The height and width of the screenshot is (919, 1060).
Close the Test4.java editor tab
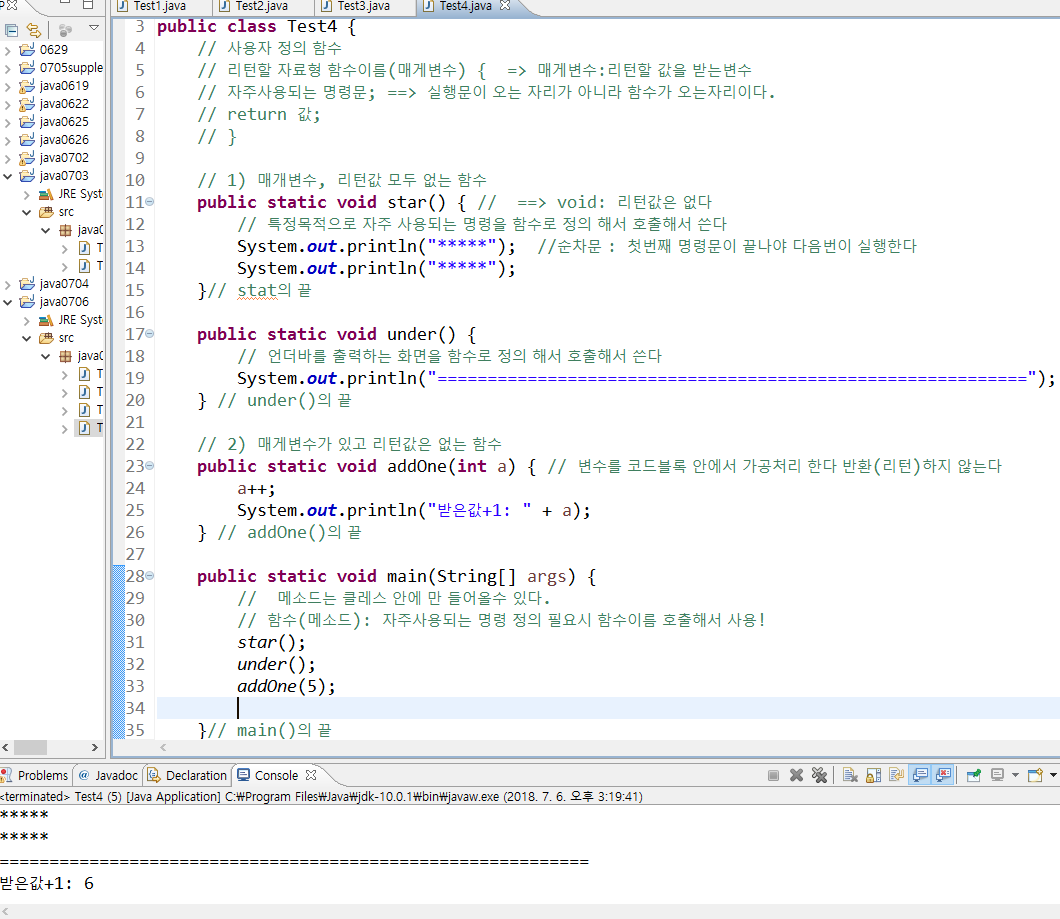(504, 5)
